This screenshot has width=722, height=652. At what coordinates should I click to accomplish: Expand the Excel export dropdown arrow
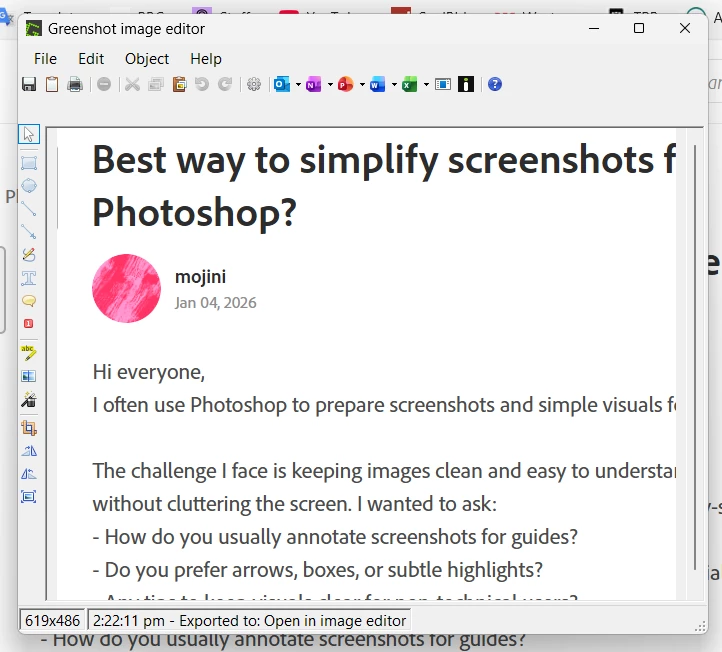tap(426, 85)
